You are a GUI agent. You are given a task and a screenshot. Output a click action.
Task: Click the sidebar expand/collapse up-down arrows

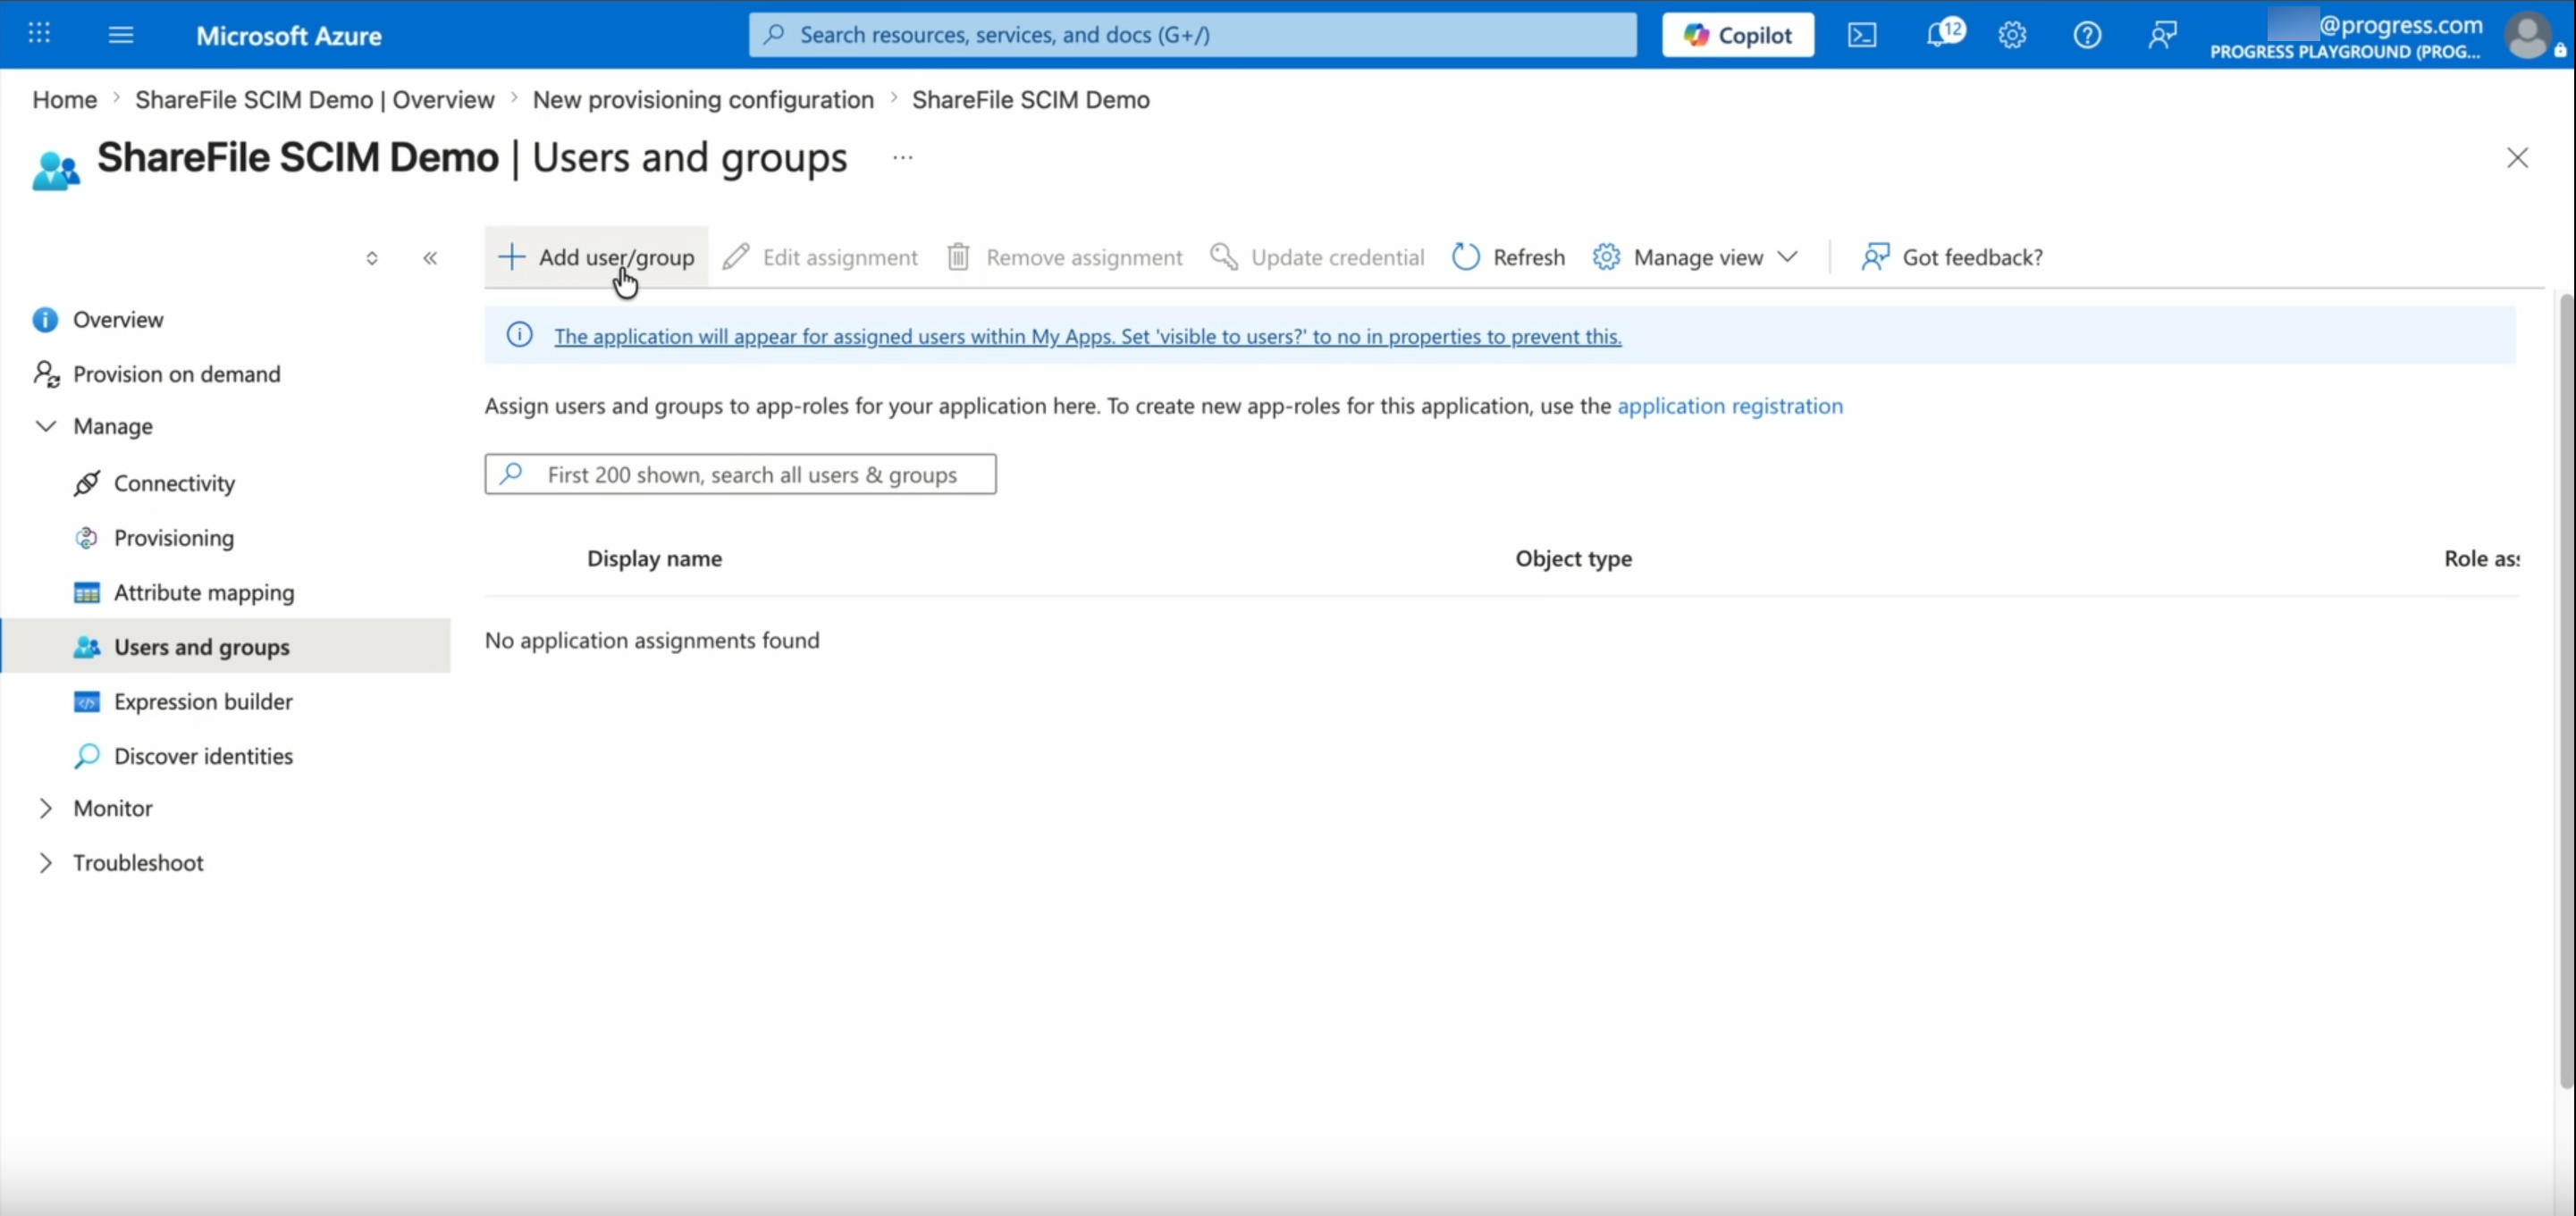[x=372, y=258]
